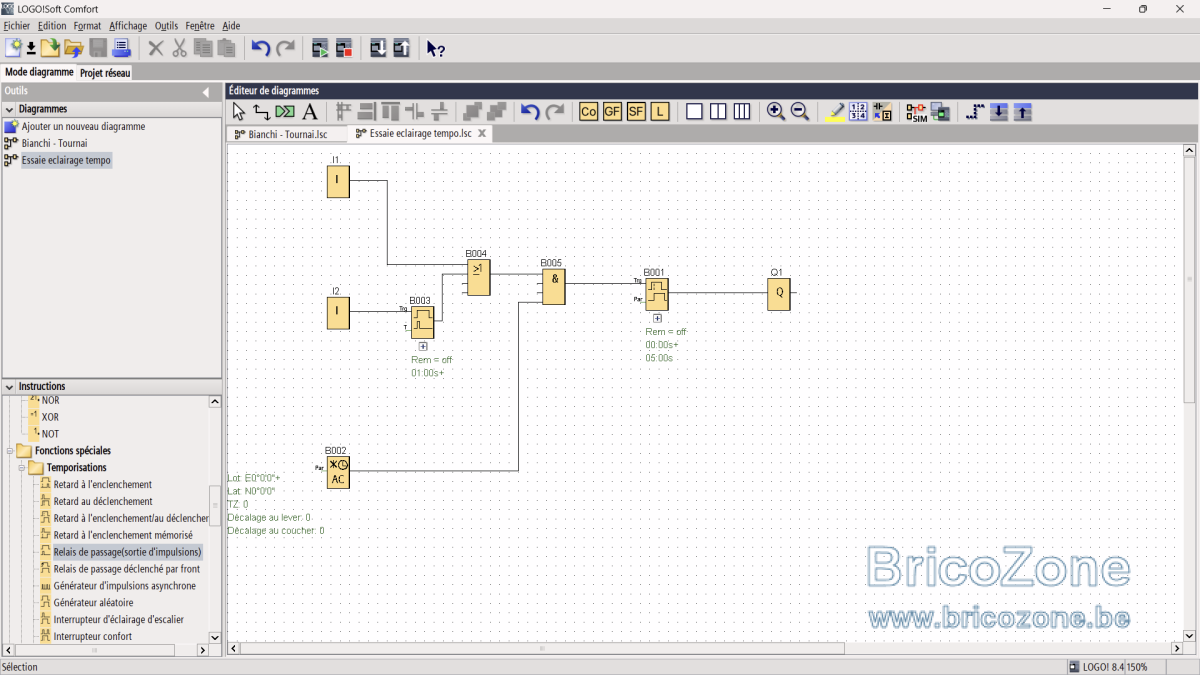This screenshot has width=1200, height=675.
Task: Zoom in on the diagram
Action: coord(775,112)
